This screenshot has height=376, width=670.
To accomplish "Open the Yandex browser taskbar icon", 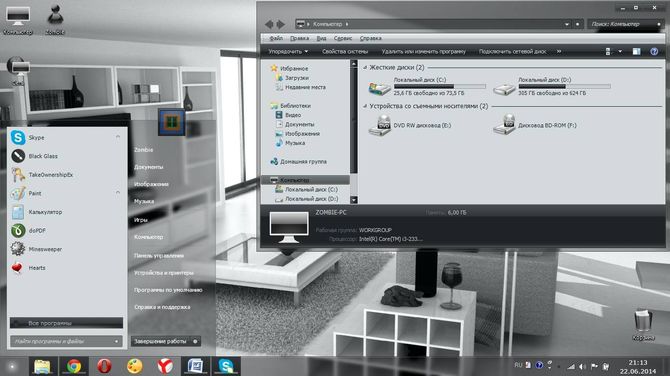I will (x=165, y=366).
